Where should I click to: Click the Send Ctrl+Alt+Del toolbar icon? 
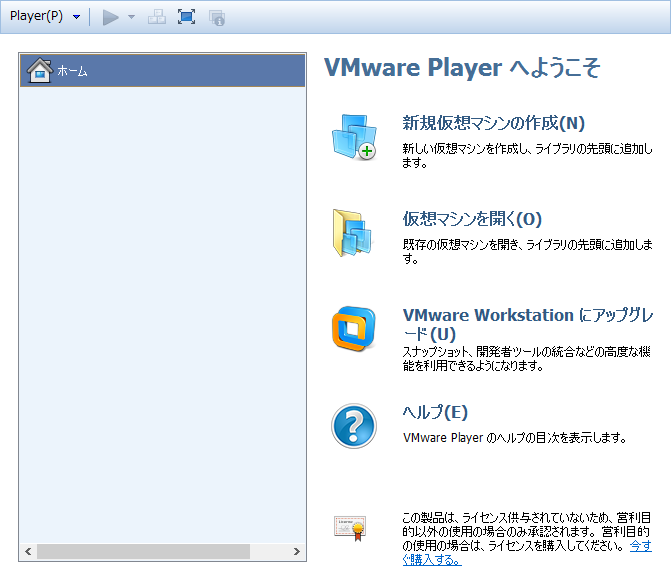(157, 17)
